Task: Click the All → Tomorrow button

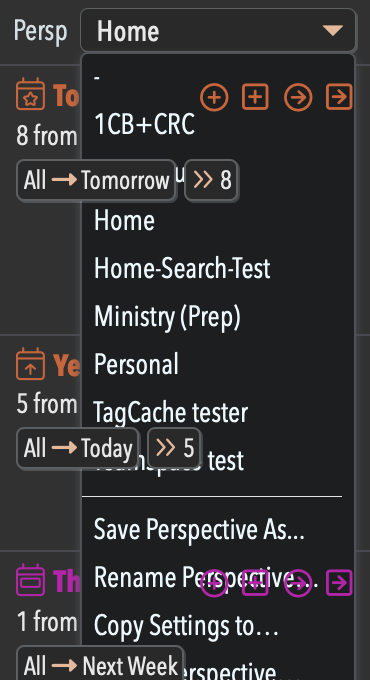Action: click(96, 180)
